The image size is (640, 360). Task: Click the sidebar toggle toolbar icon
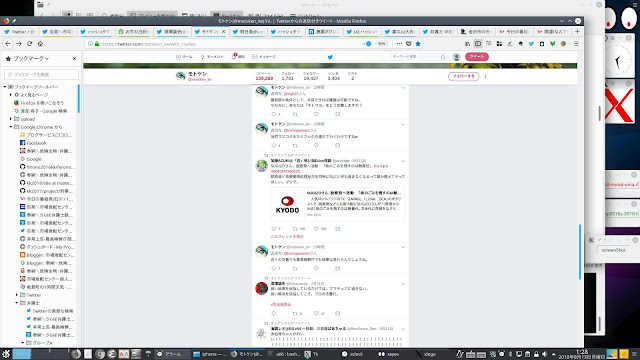(478, 44)
